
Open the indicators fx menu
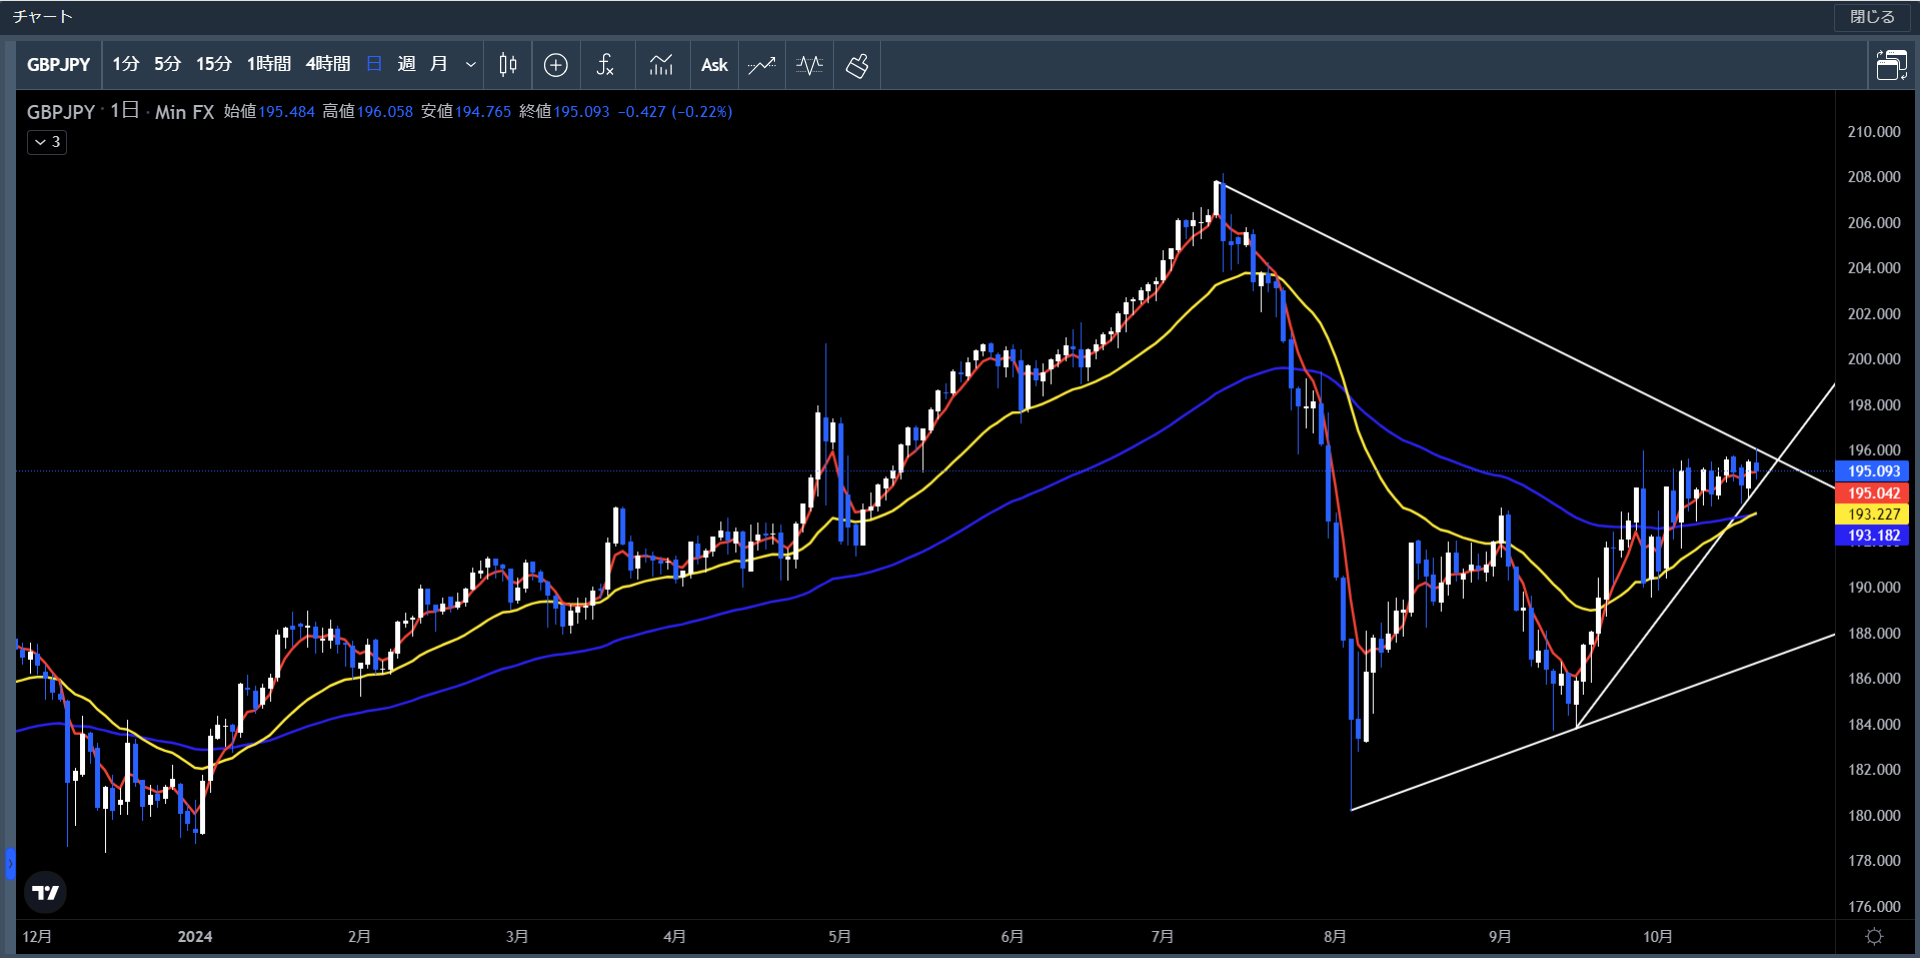point(605,65)
